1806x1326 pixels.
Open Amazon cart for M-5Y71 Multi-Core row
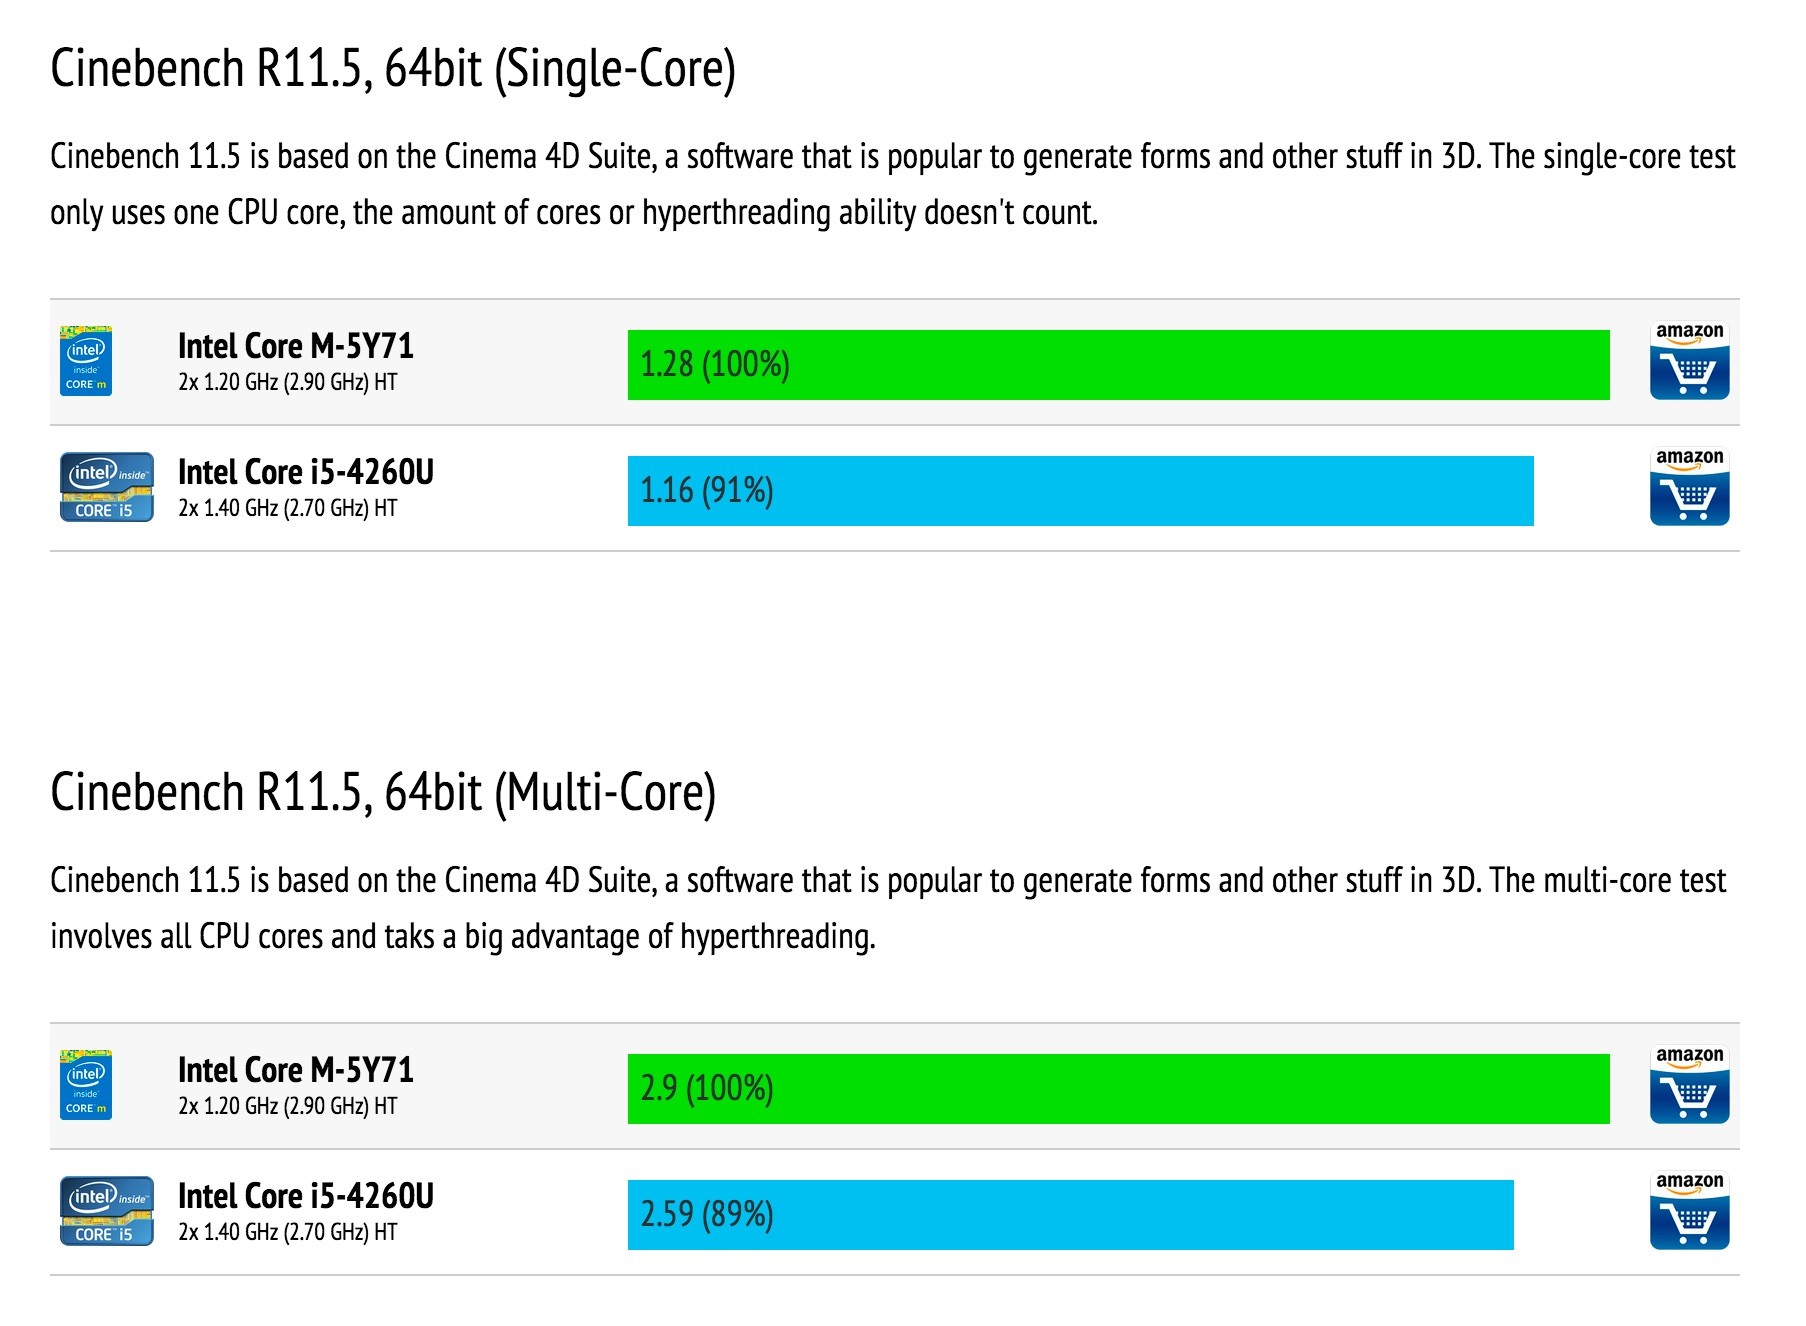tap(1689, 1085)
